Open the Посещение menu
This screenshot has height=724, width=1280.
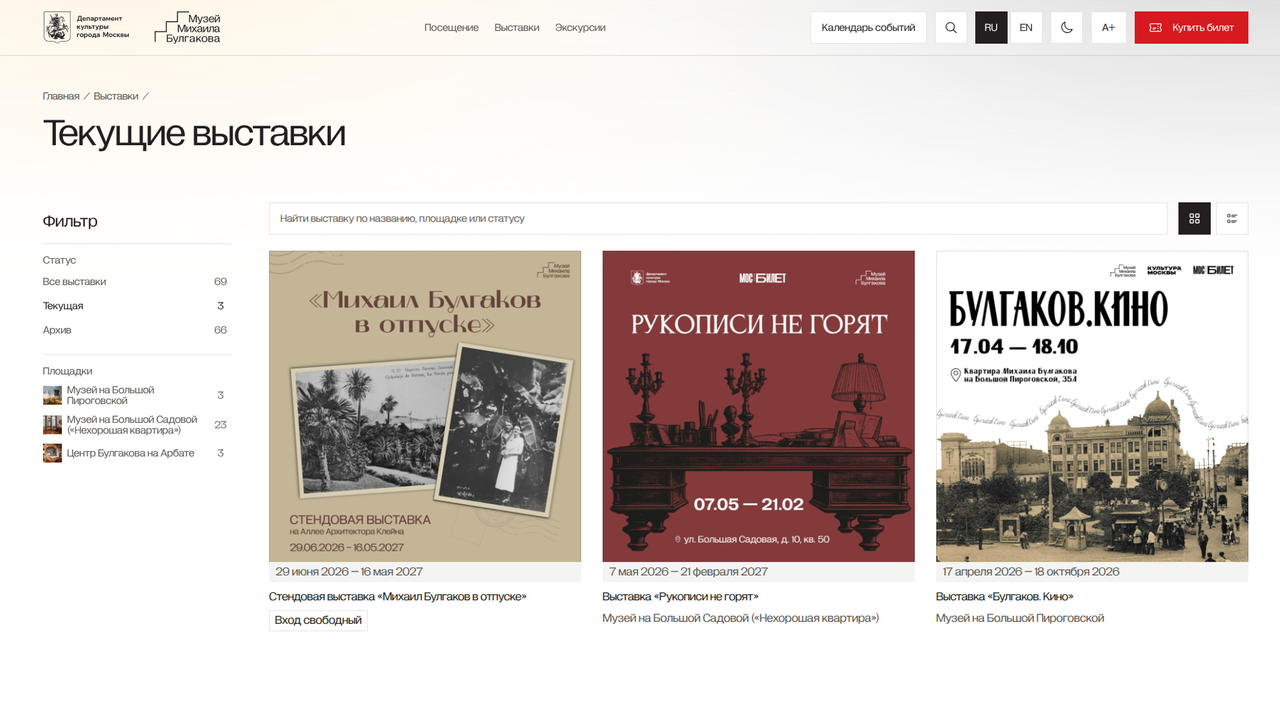pyautogui.click(x=451, y=28)
